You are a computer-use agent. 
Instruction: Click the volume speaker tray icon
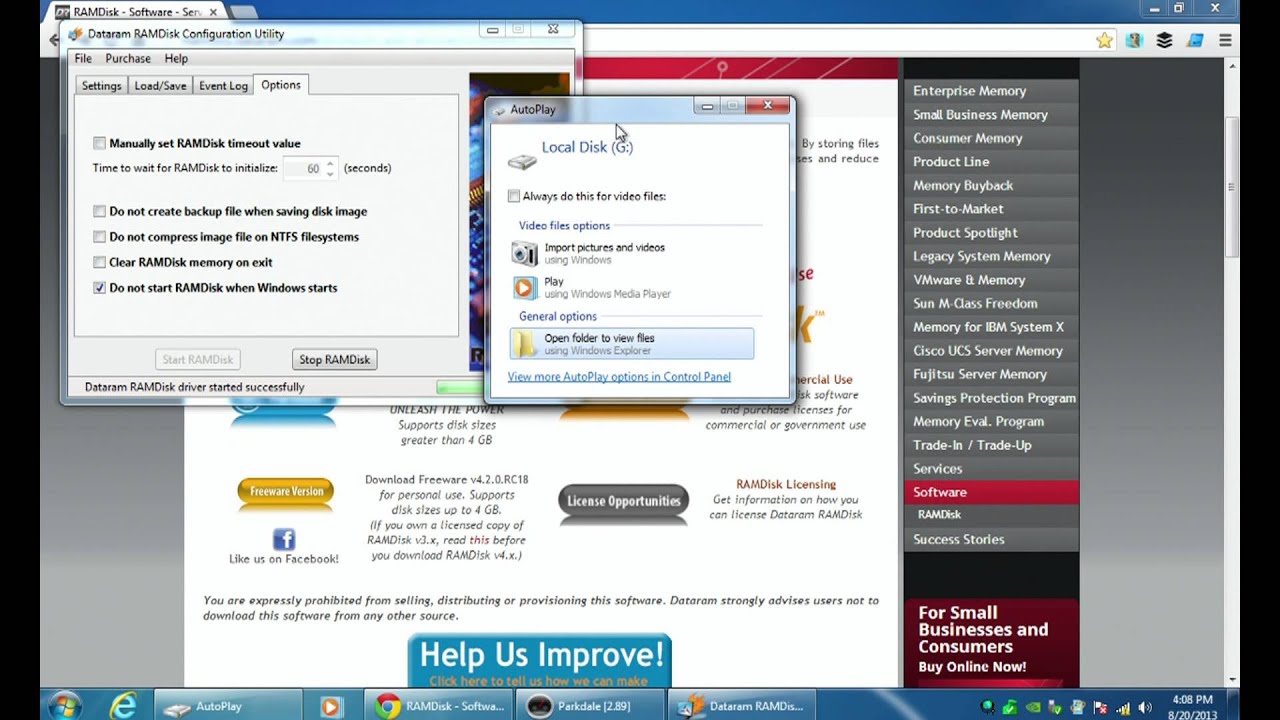pos(1145,708)
